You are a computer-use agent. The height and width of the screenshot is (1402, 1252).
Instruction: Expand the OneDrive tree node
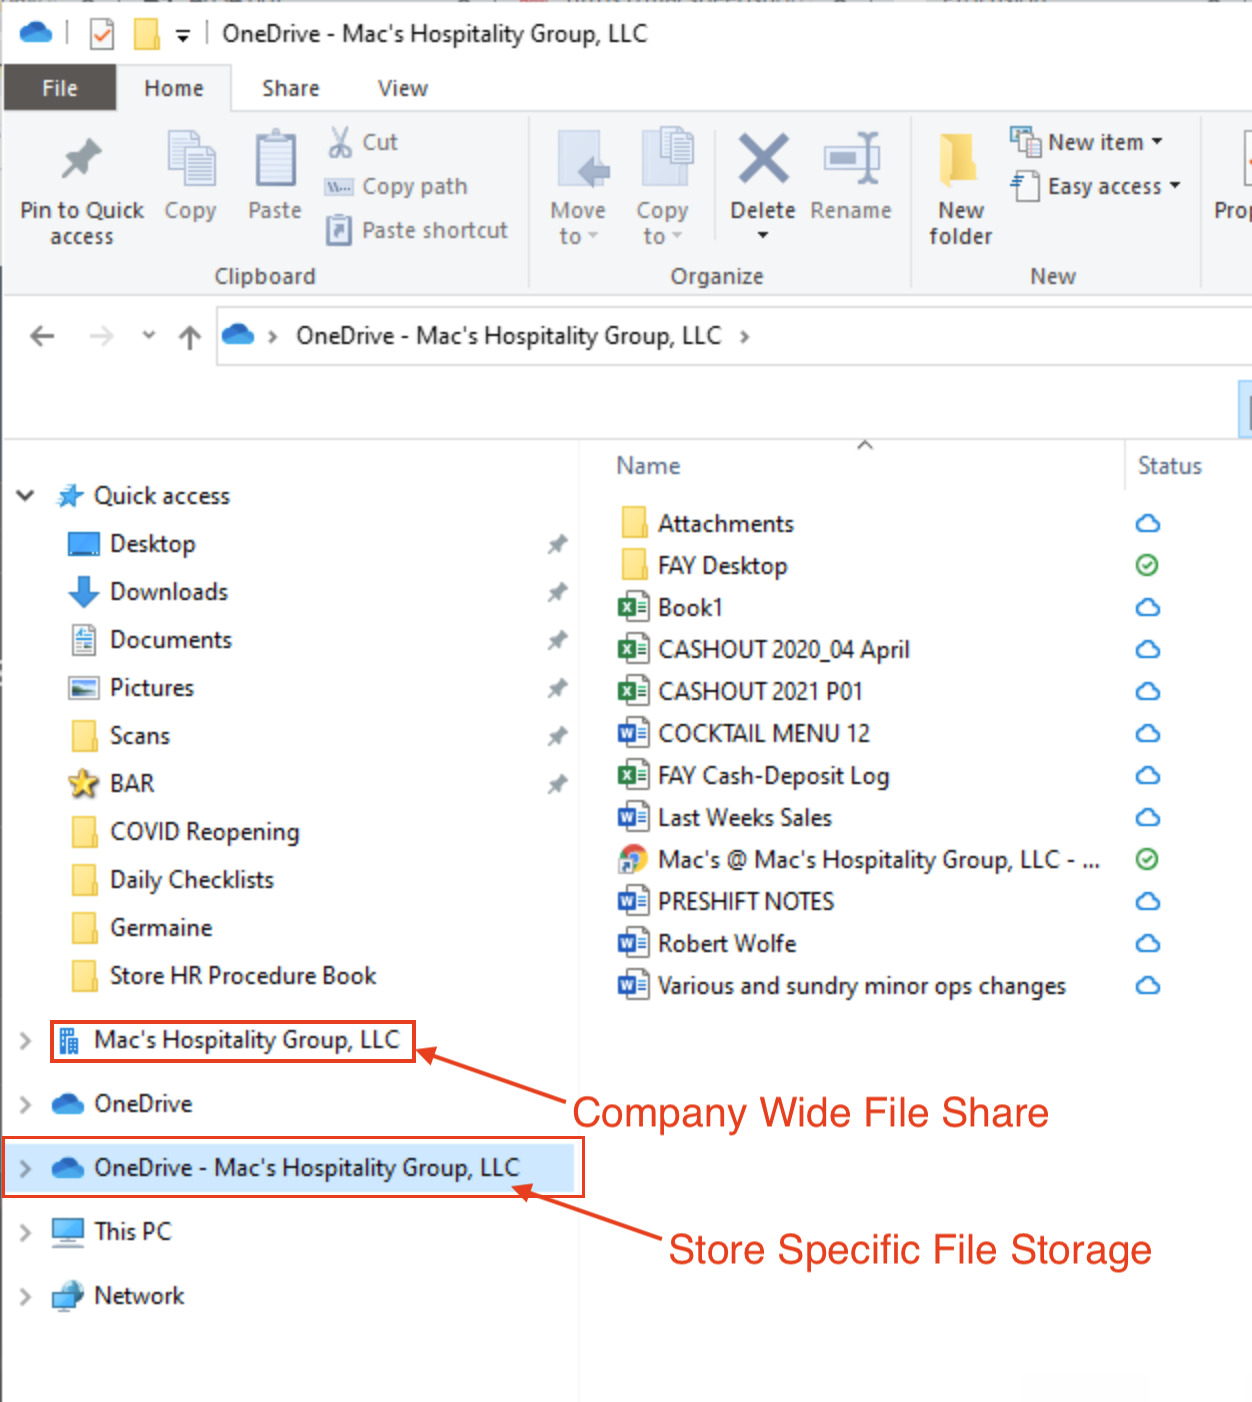click(25, 1104)
